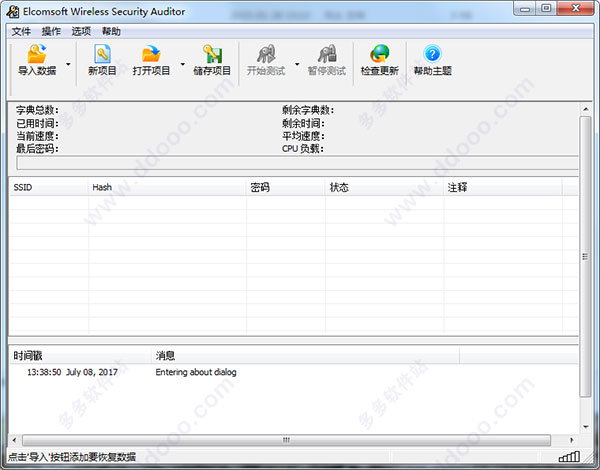Click the scroll right arrow

[572, 440]
